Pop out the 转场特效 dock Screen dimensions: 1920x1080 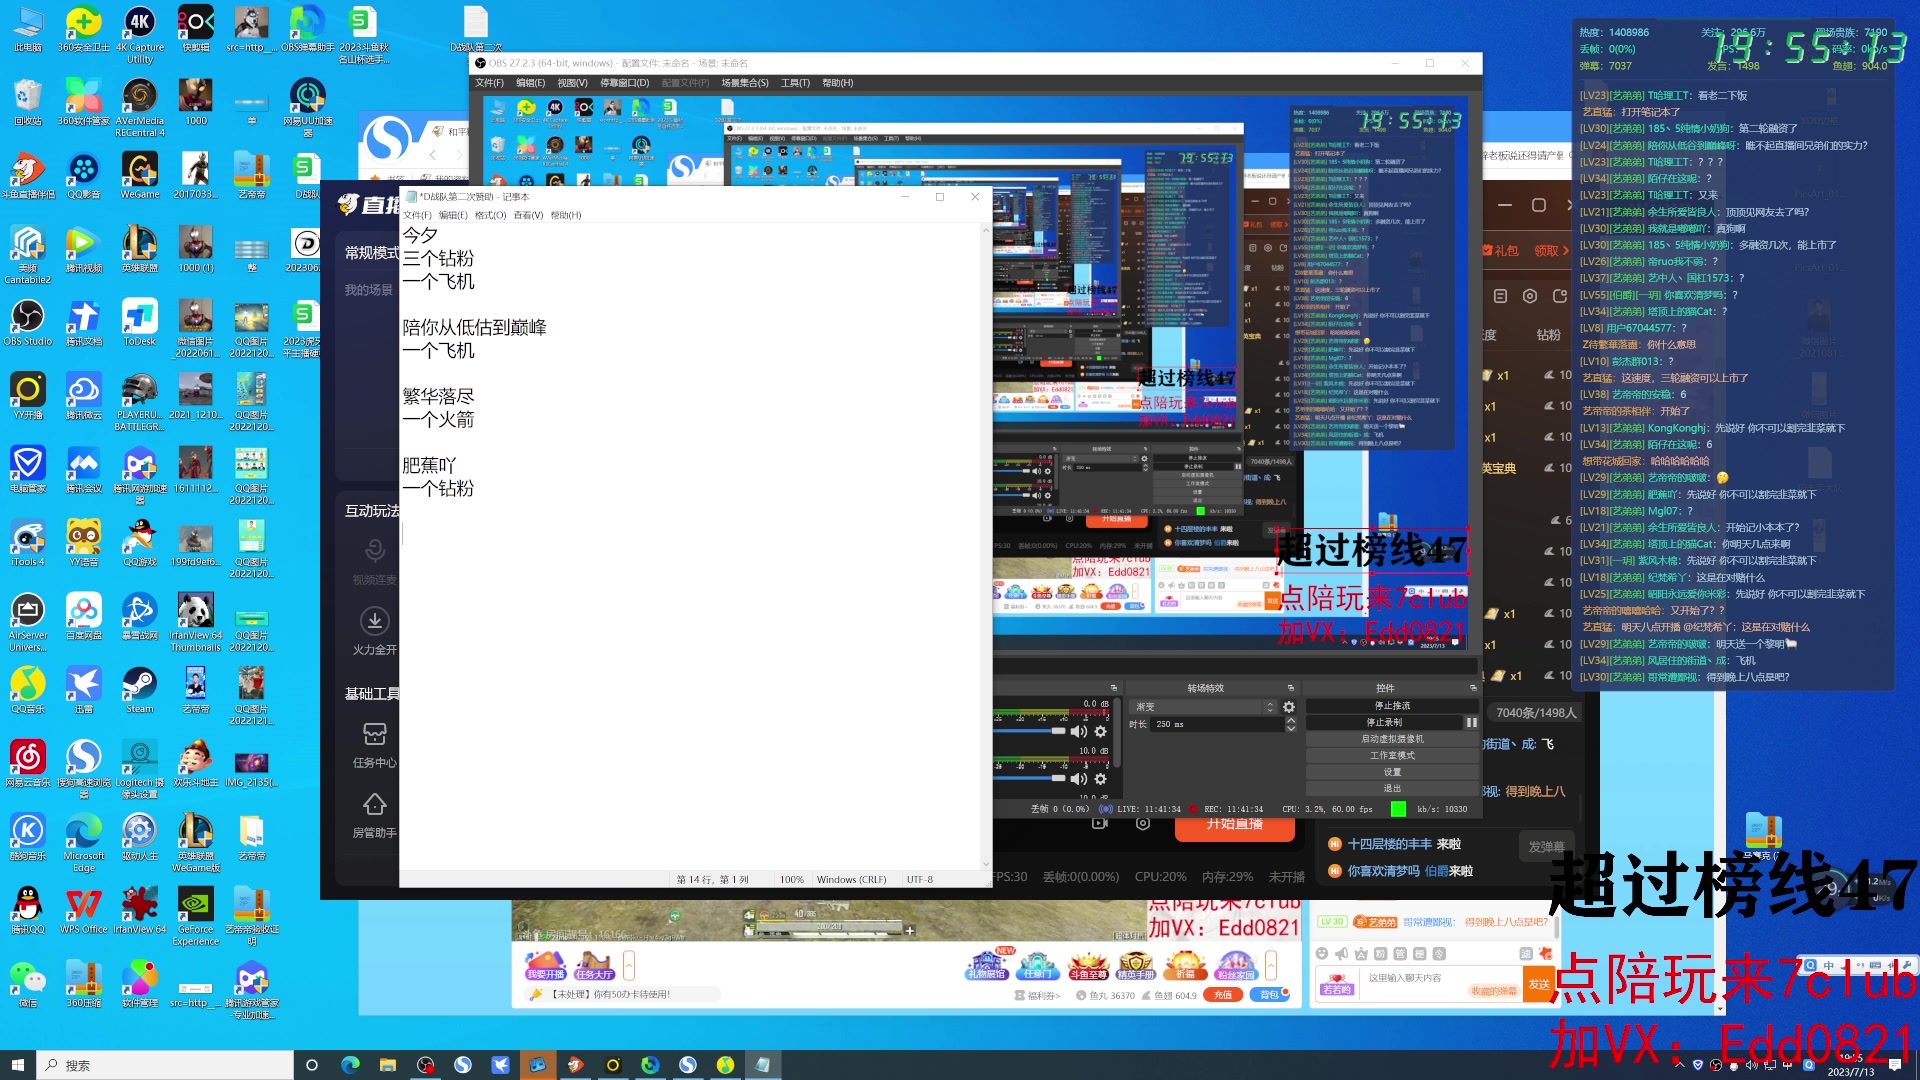(1291, 688)
